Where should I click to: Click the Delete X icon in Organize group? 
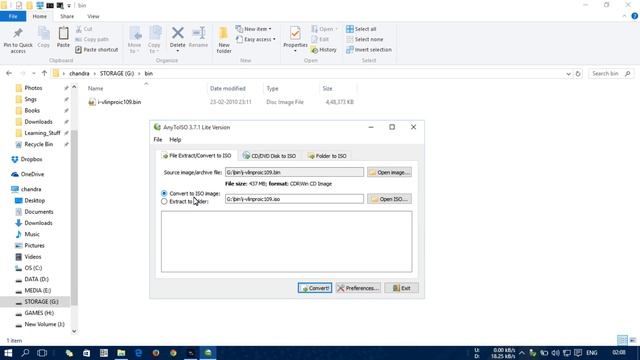click(x=178, y=33)
